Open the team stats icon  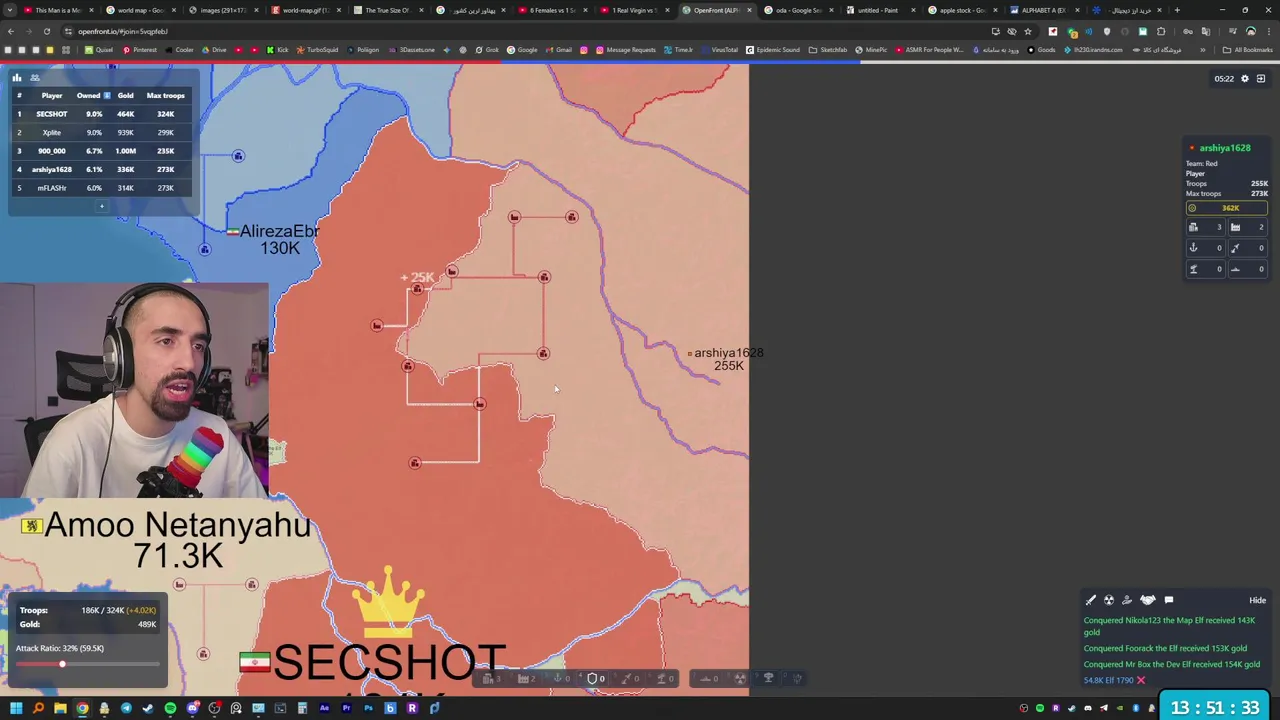[x=35, y=77]
